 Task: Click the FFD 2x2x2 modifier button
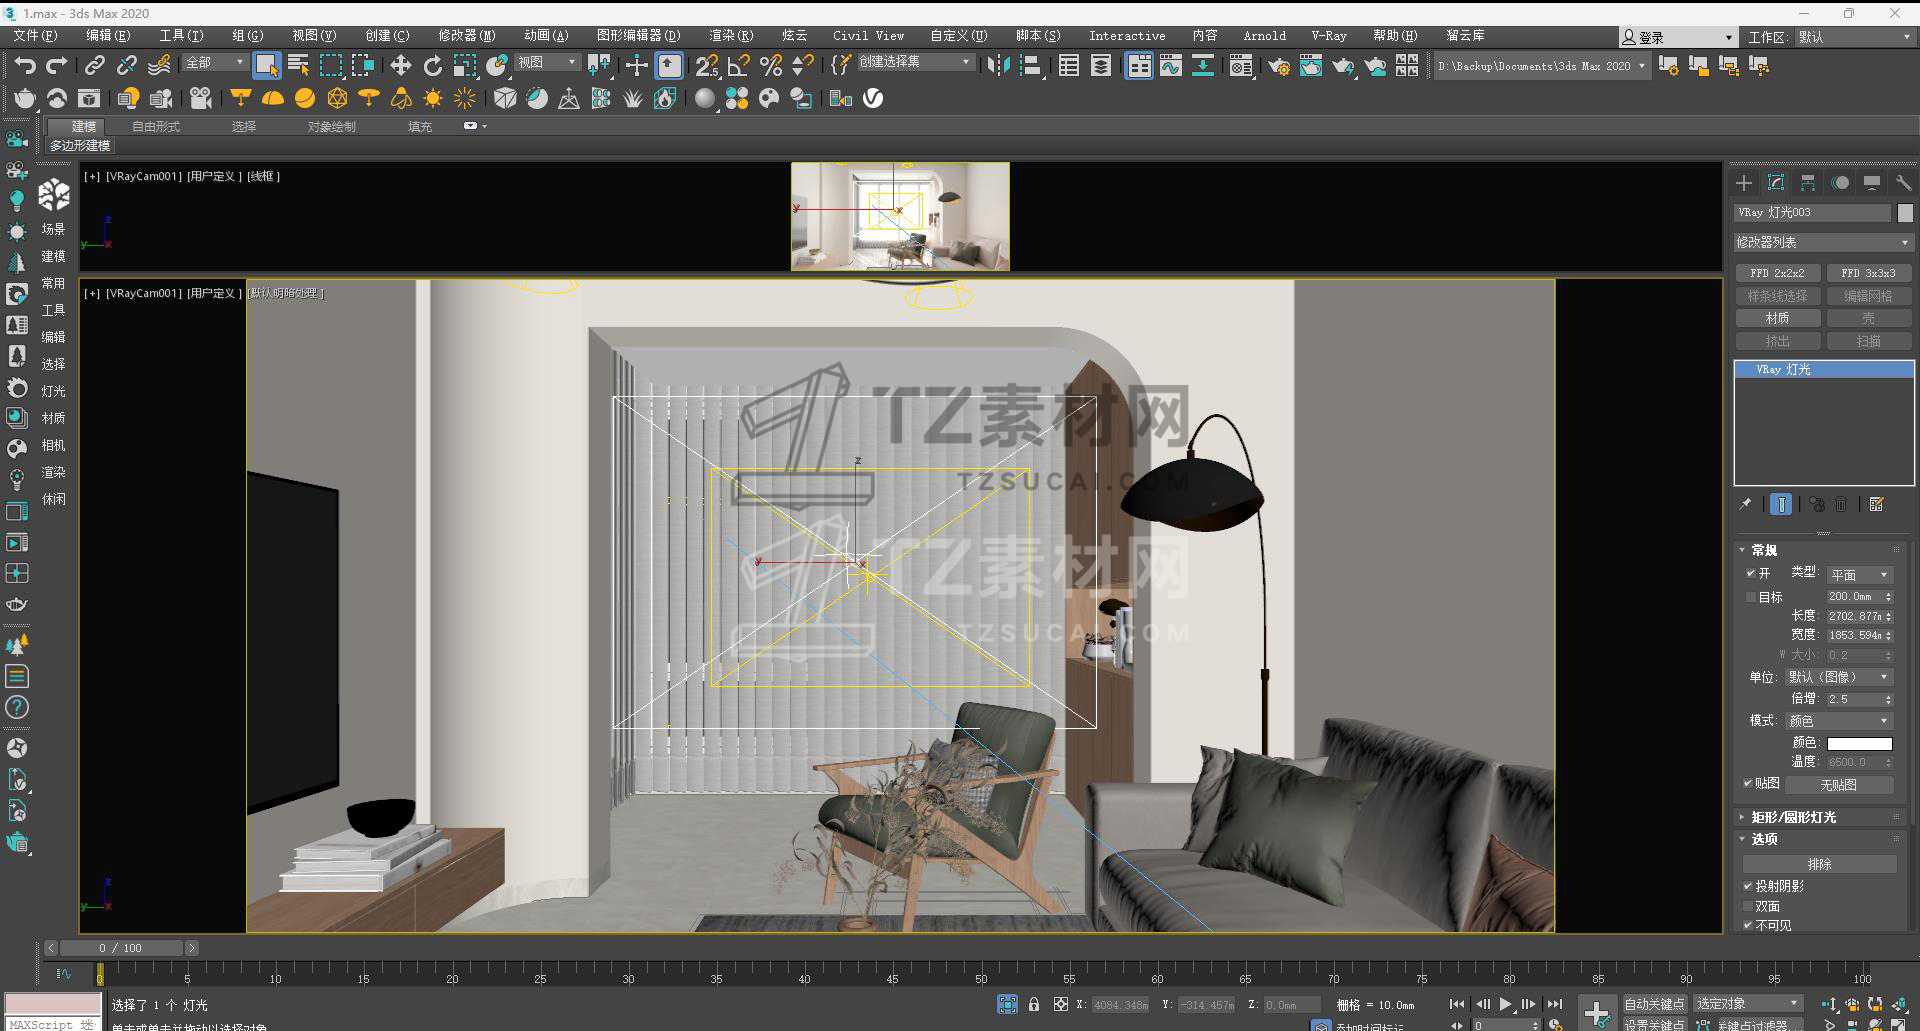(x=1777, y=273)
